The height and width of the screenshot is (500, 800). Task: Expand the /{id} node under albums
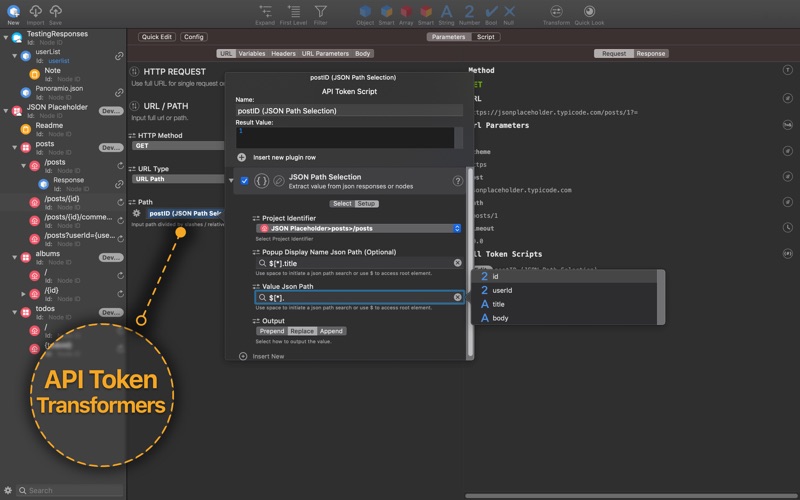(23, 294)
